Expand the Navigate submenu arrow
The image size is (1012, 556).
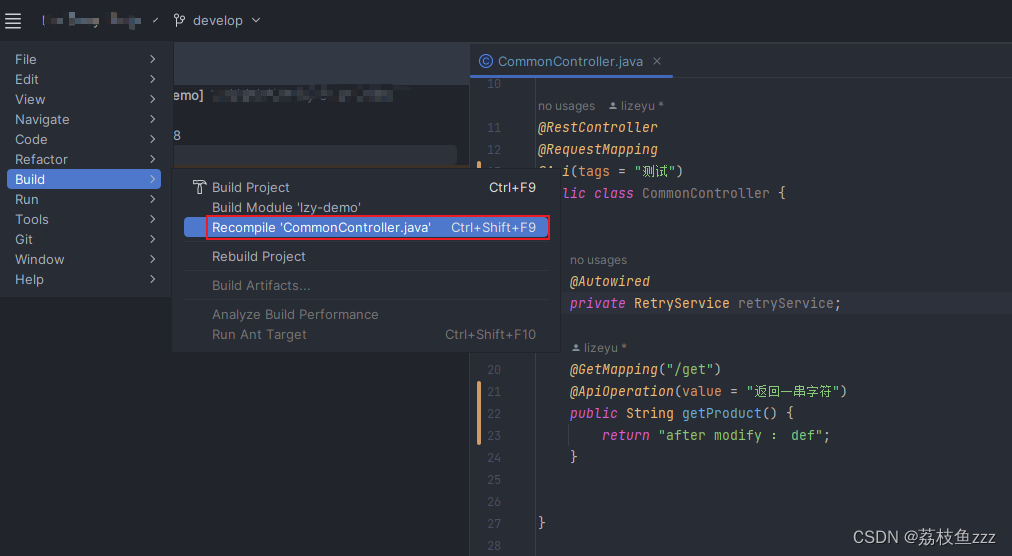(x=152, y=119)
